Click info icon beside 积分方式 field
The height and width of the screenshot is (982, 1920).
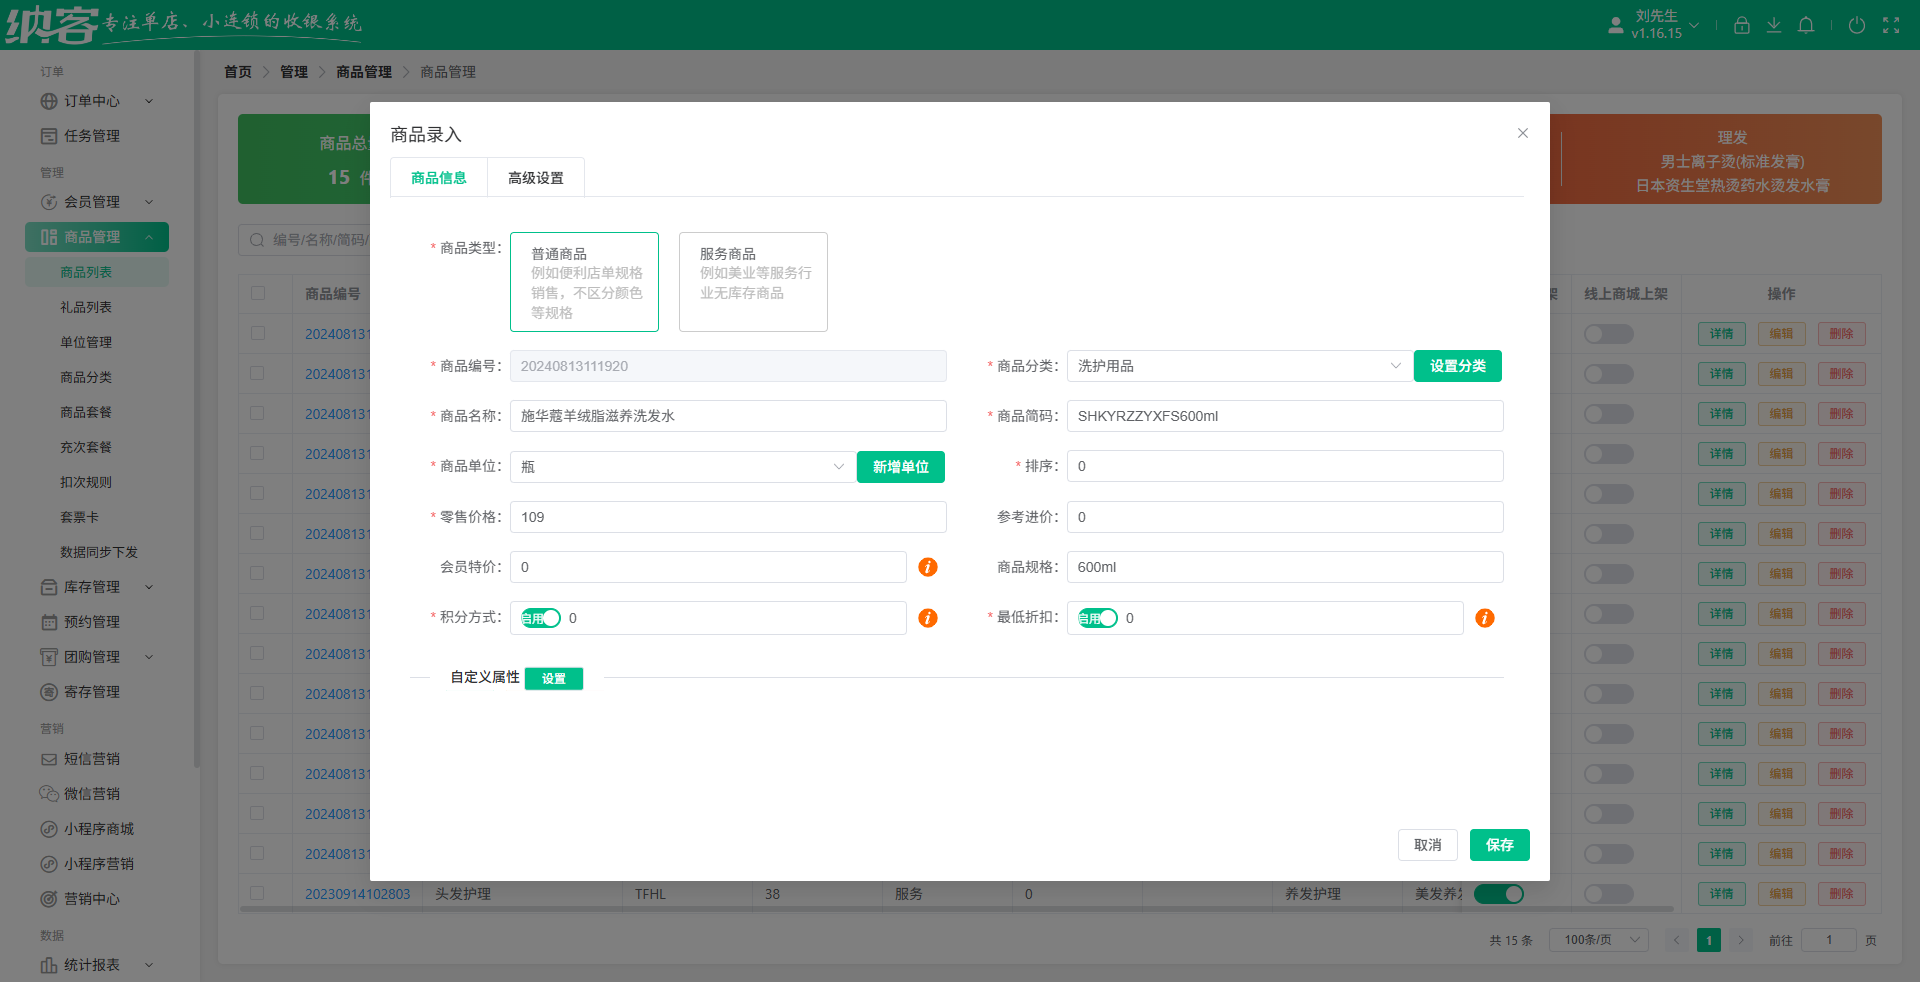click(928, 618)
